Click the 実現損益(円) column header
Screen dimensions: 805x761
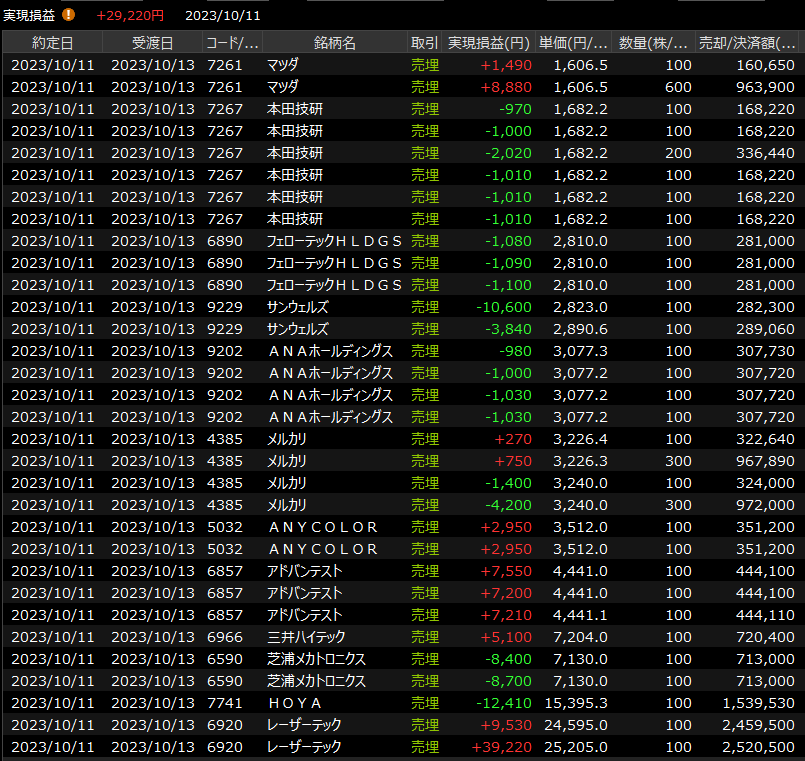[488, 43]
